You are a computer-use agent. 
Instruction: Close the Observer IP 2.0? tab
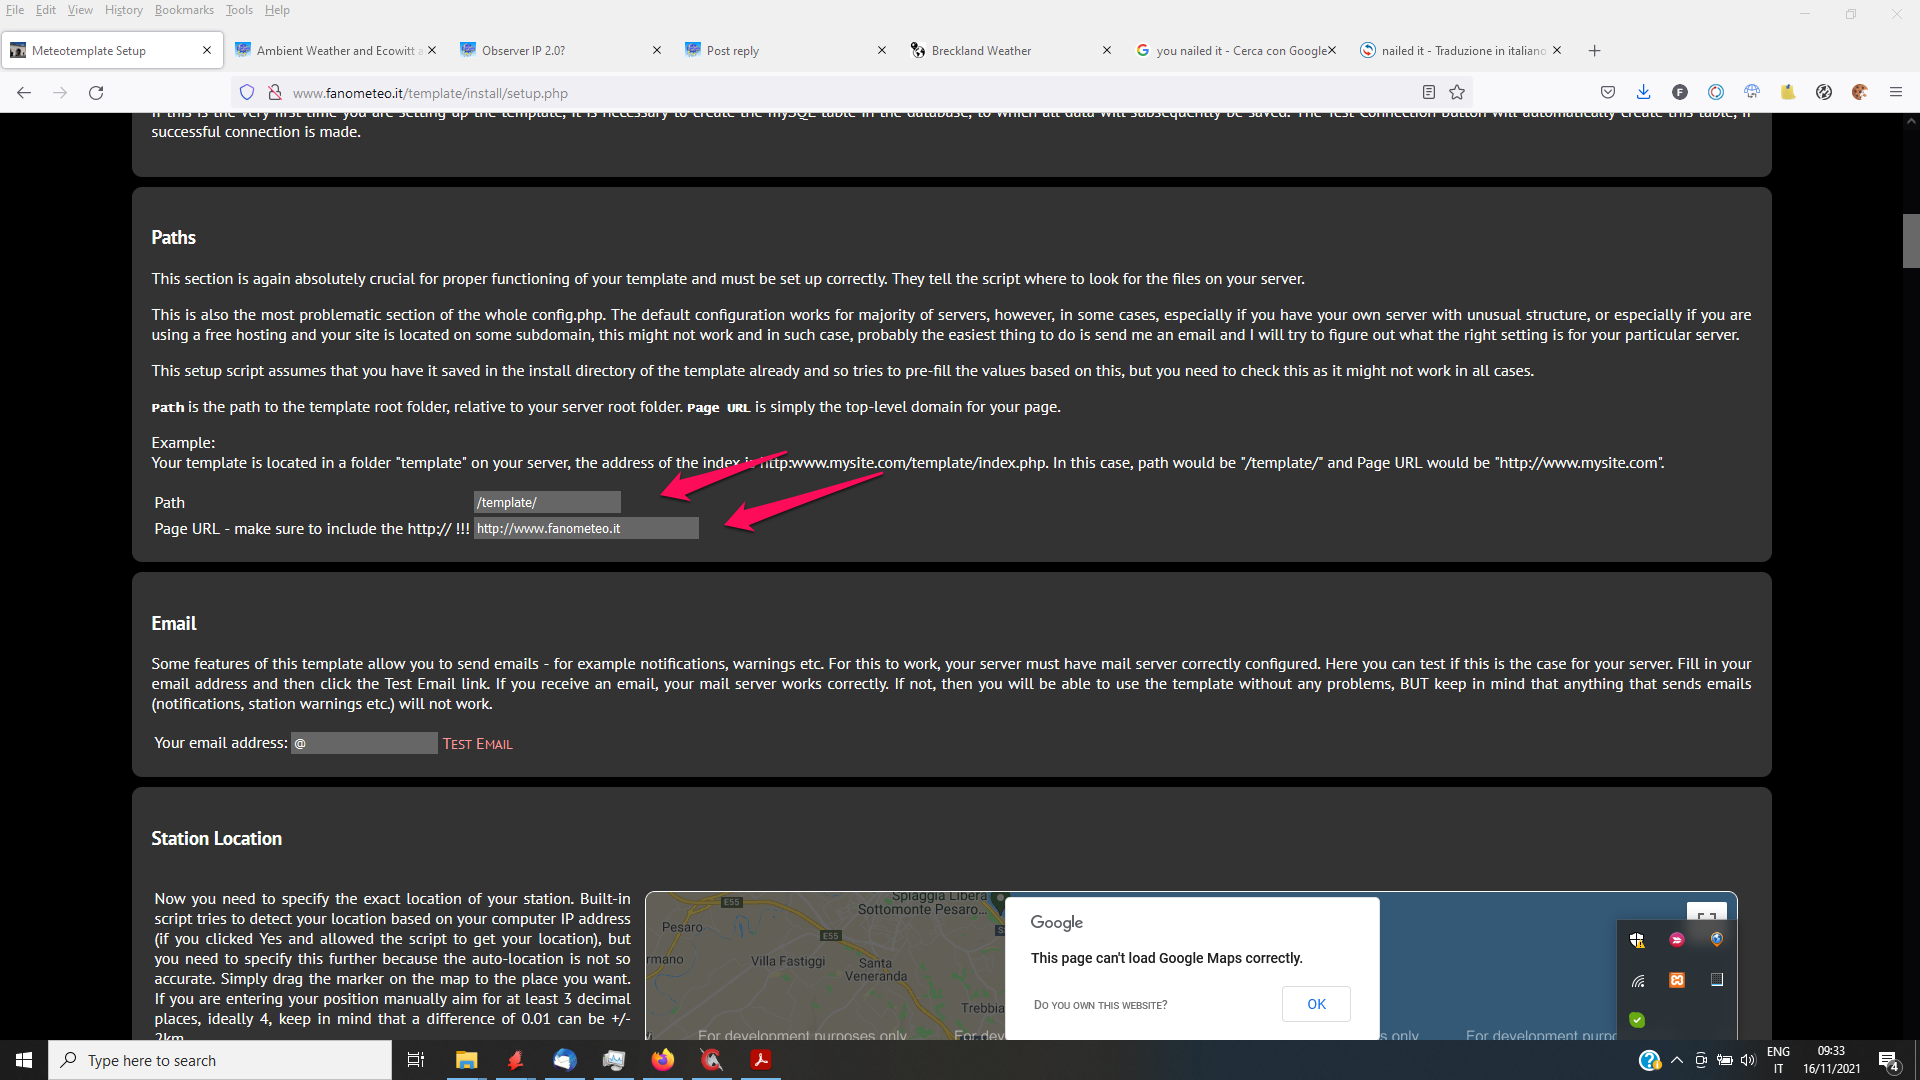point(657,51)
